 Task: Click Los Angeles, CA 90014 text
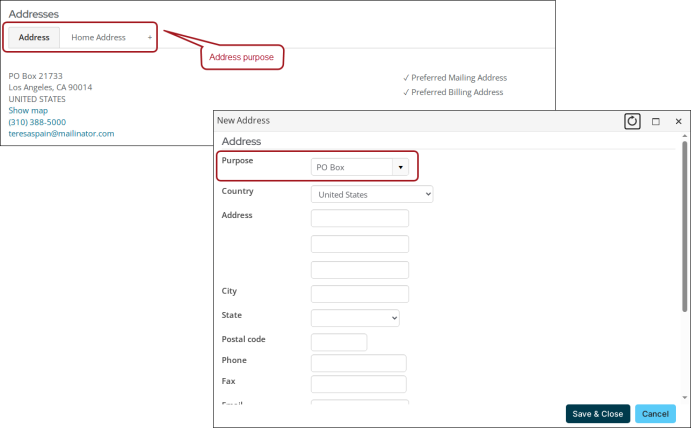point(50,87)
